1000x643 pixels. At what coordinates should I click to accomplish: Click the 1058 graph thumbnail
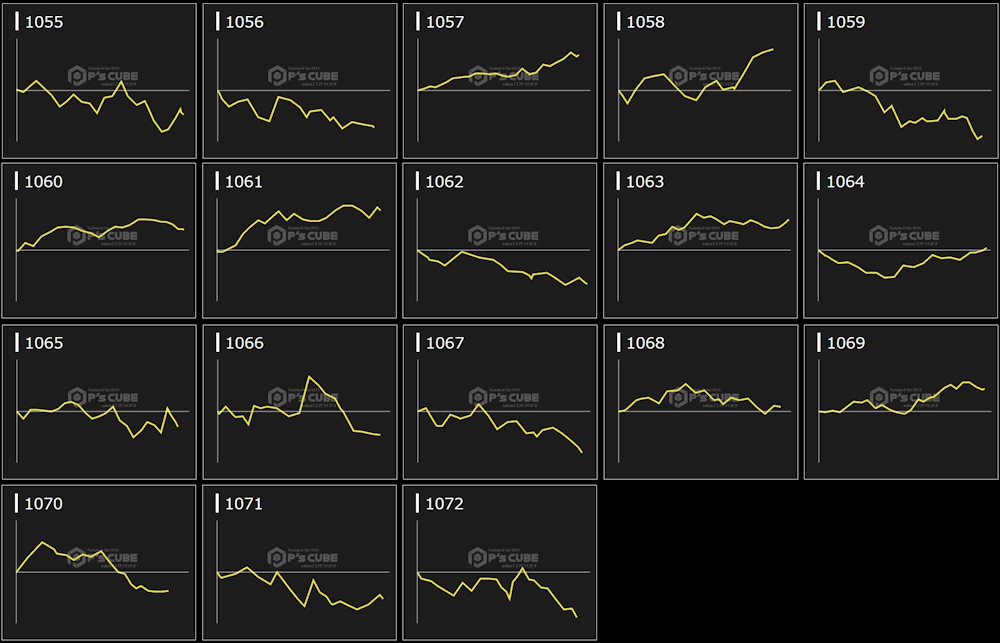click(700, 81)
